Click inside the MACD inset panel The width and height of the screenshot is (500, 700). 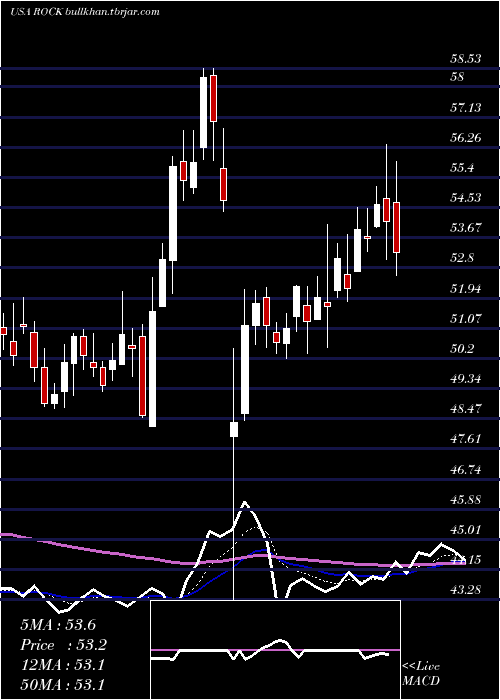pyautogui.click(x=275, y=650)
